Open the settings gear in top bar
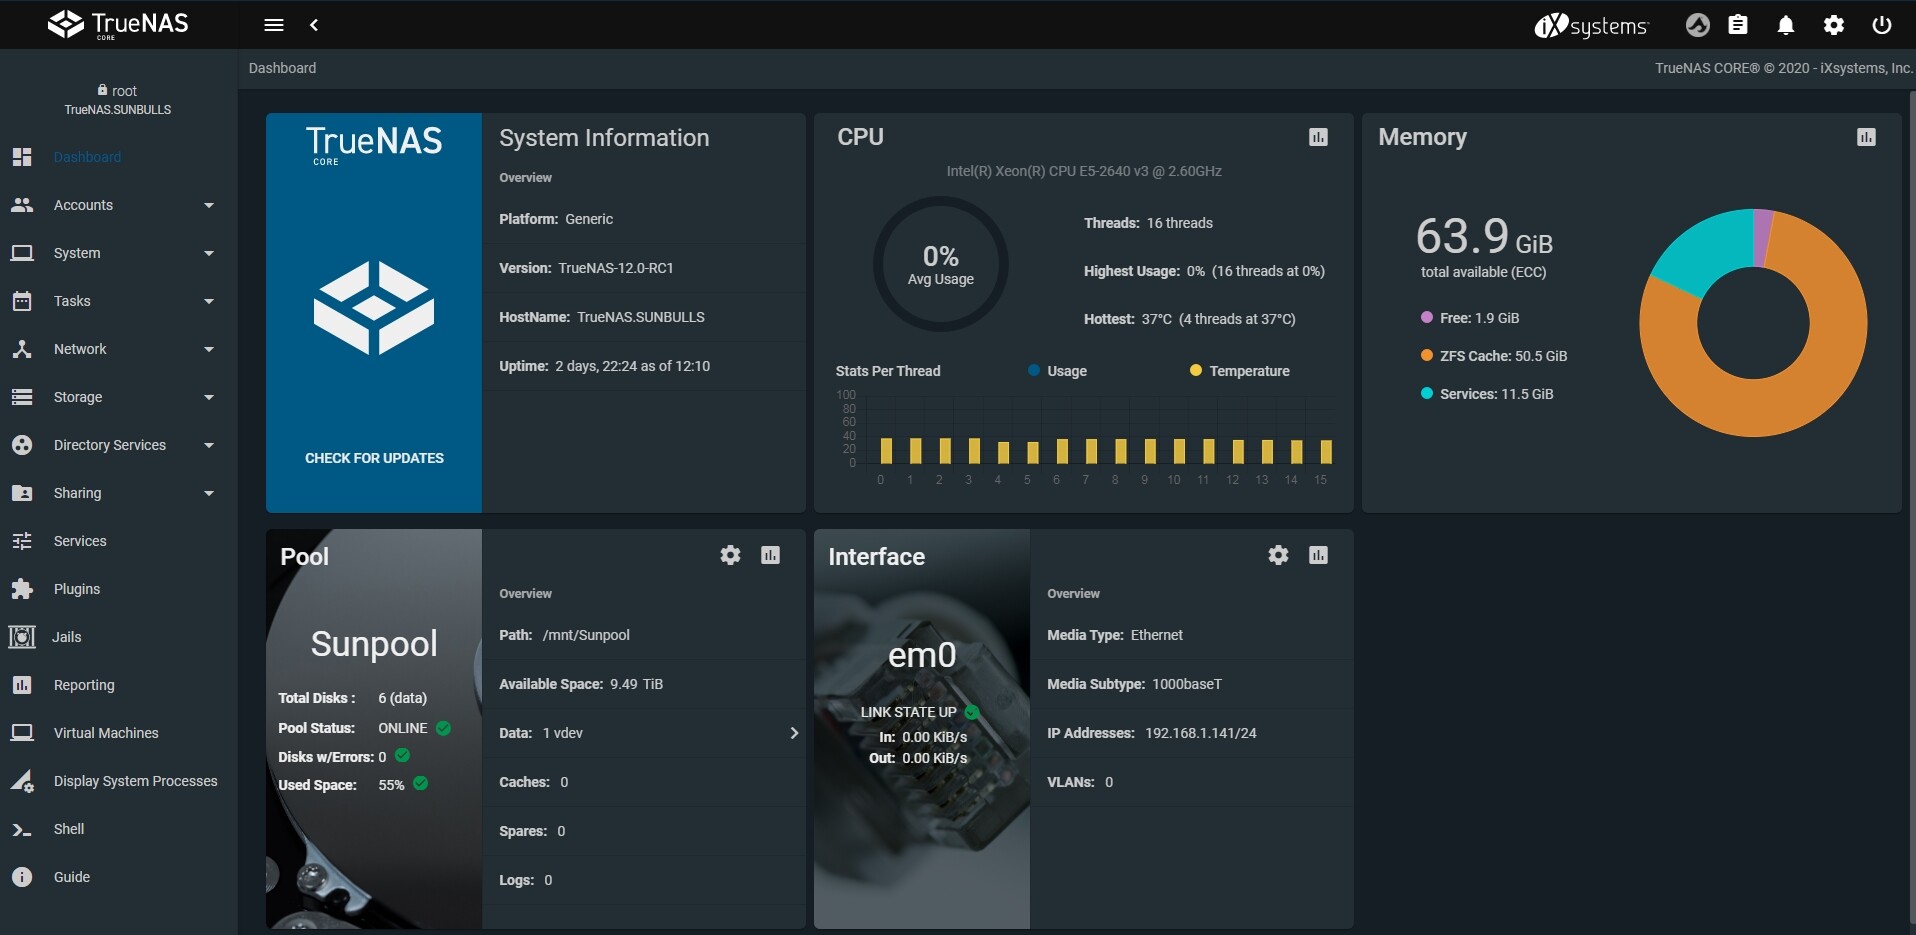The height and width of the screenshot is (935, 1916). point(1834,25)
